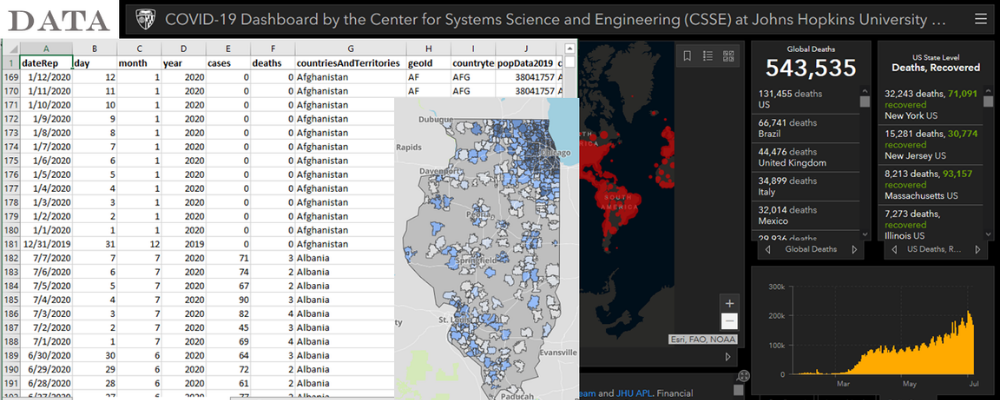
Task: Select spreadsheet column G header
Action: coord(351,48)
